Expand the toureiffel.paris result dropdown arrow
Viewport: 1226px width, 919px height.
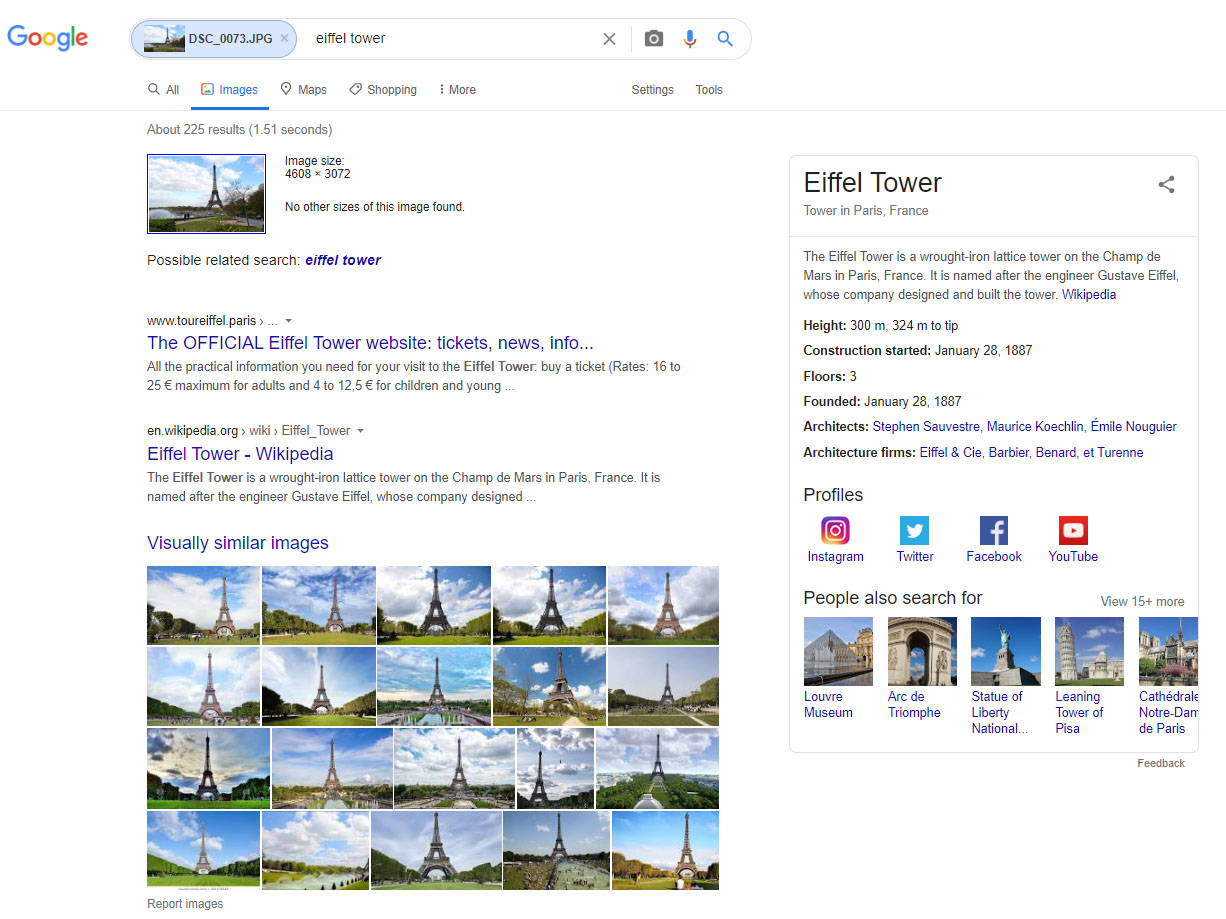click(288, 321)
